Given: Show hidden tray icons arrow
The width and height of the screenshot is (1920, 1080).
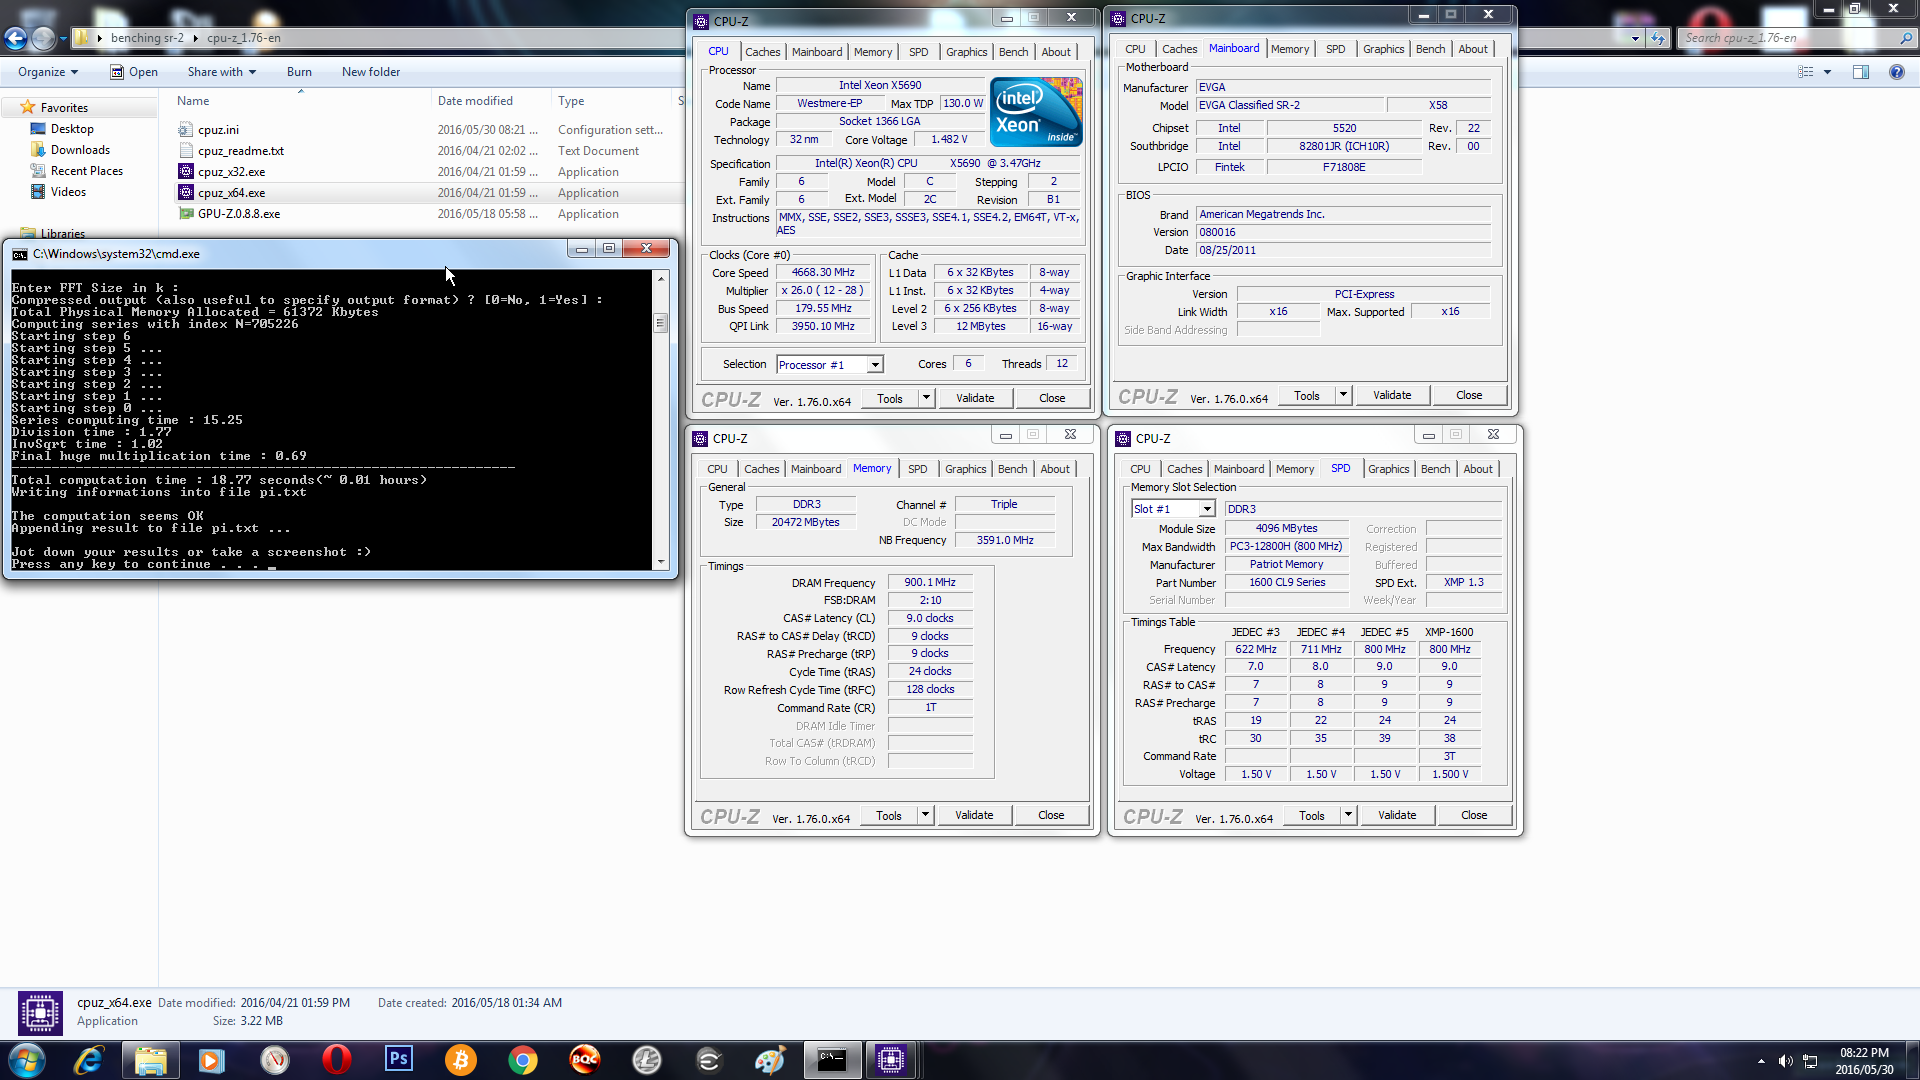Looking at the screenshot, I should [x=1761, y=1061].
